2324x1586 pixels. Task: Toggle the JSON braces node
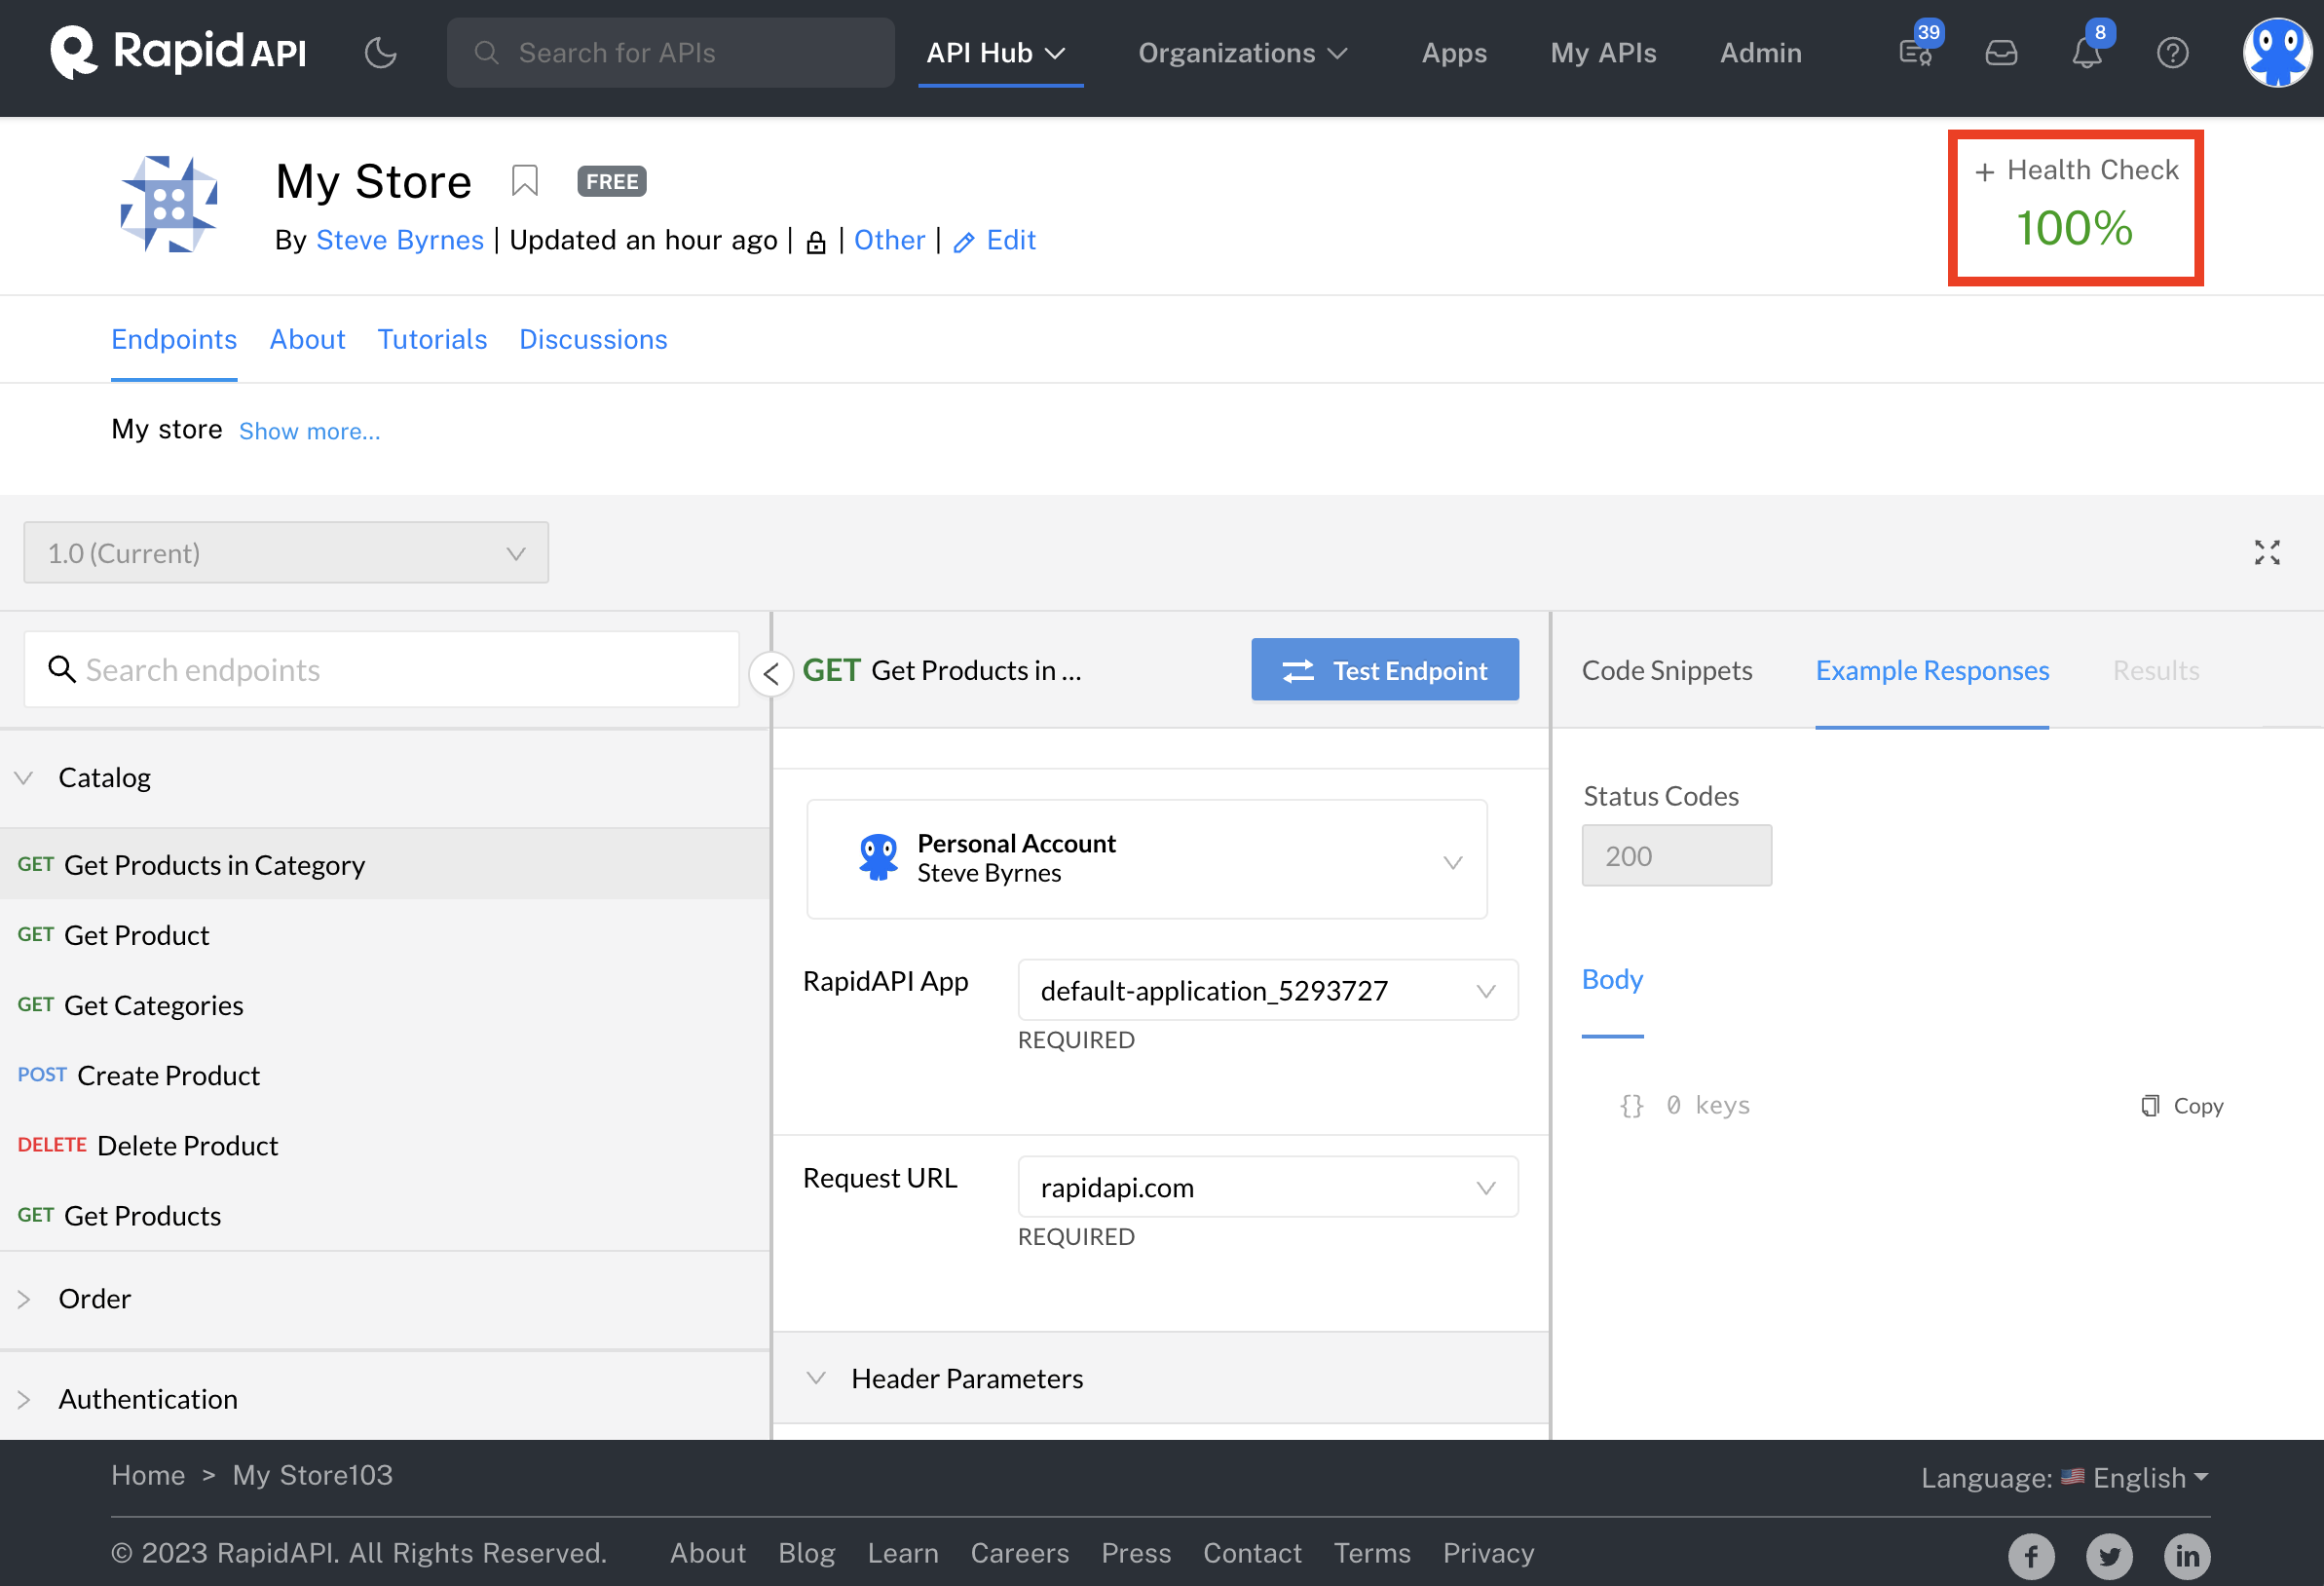[1631, 1105]
